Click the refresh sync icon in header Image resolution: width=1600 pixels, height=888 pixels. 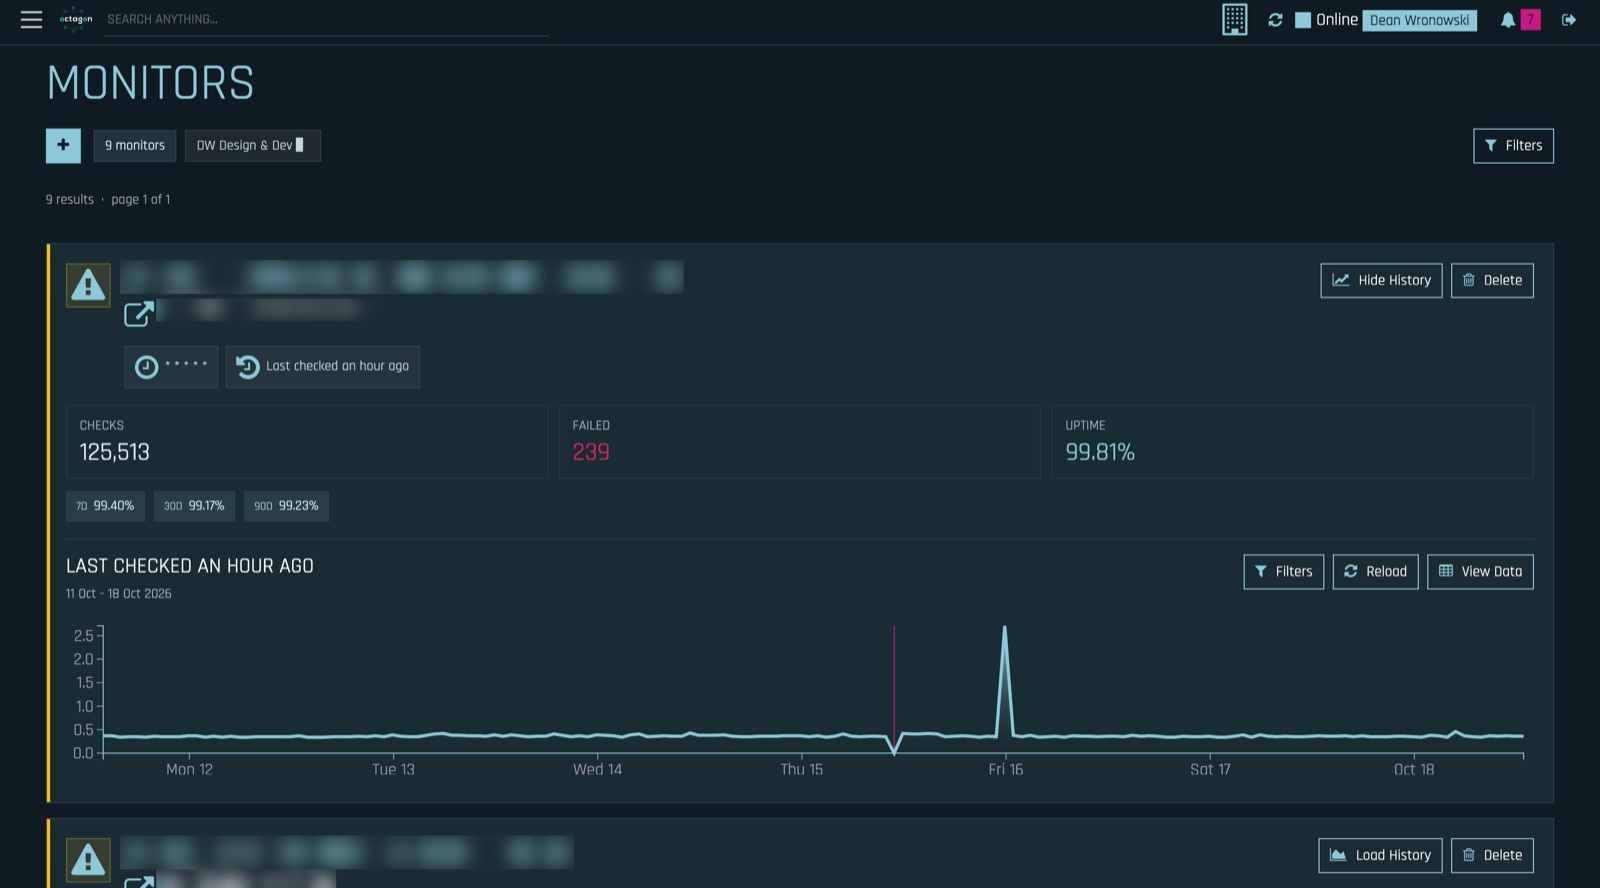tap(1275, 20)
